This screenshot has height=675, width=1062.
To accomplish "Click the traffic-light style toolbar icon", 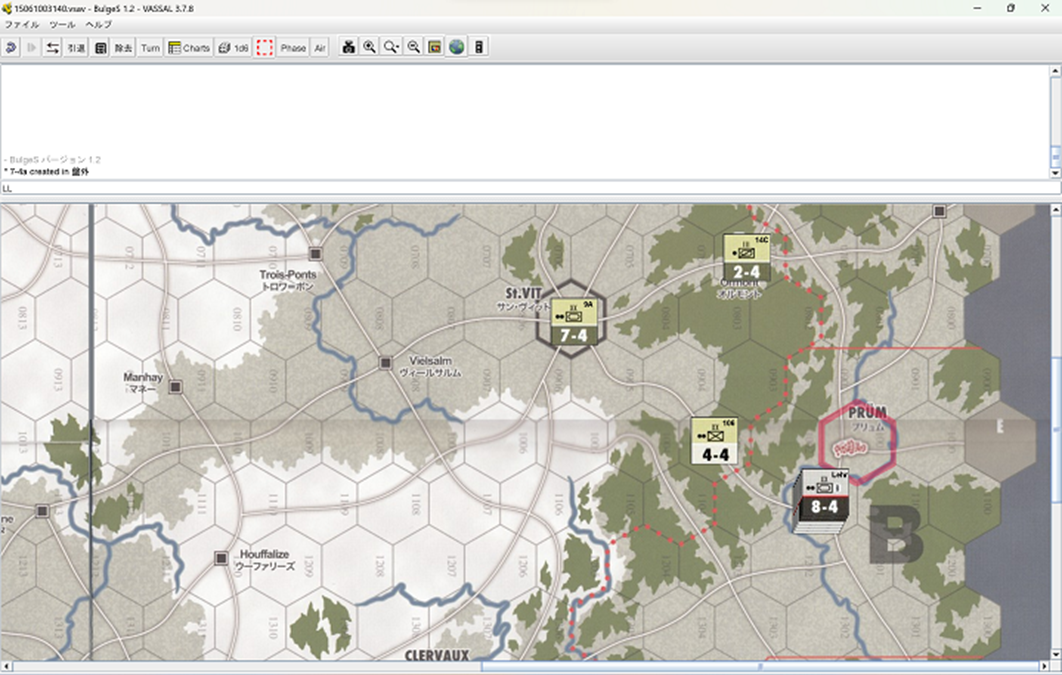I will point(479,47).
